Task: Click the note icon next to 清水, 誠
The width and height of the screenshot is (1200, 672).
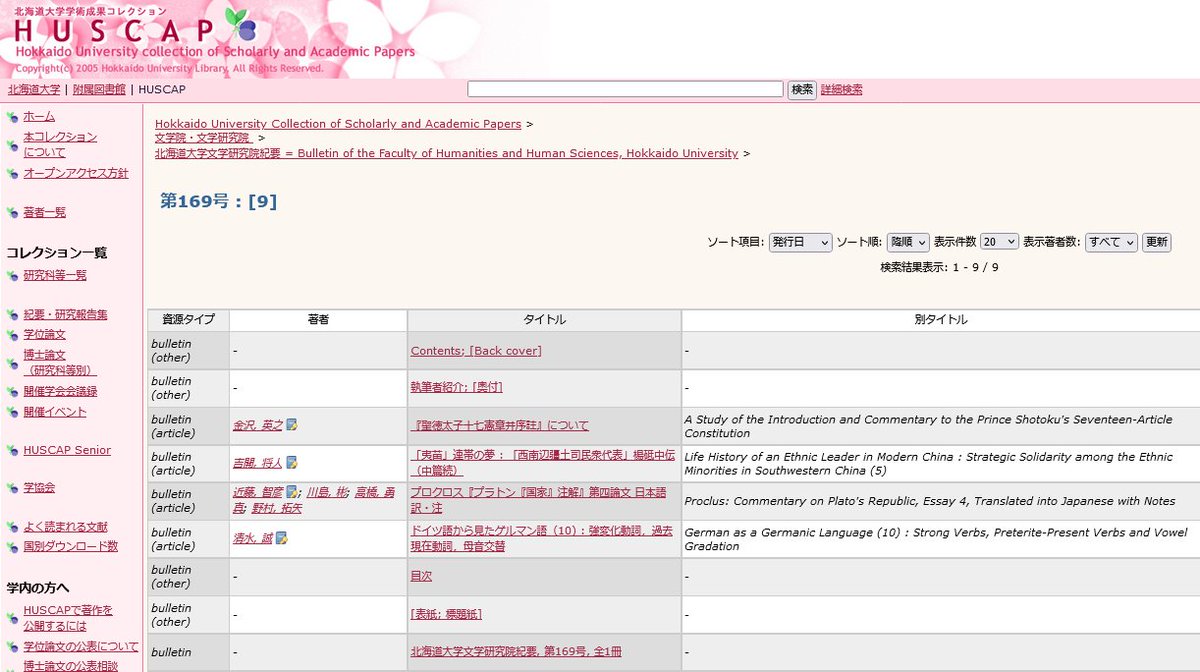Action: 282,538
